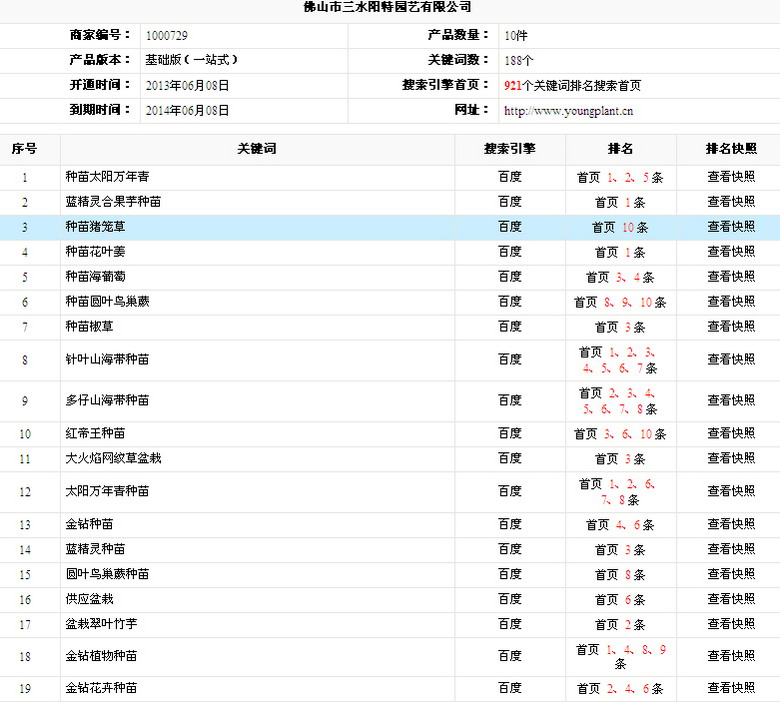
Task: Click 百度 search engine cell for 供应盆栽
Action: click(x=510, y=599)
